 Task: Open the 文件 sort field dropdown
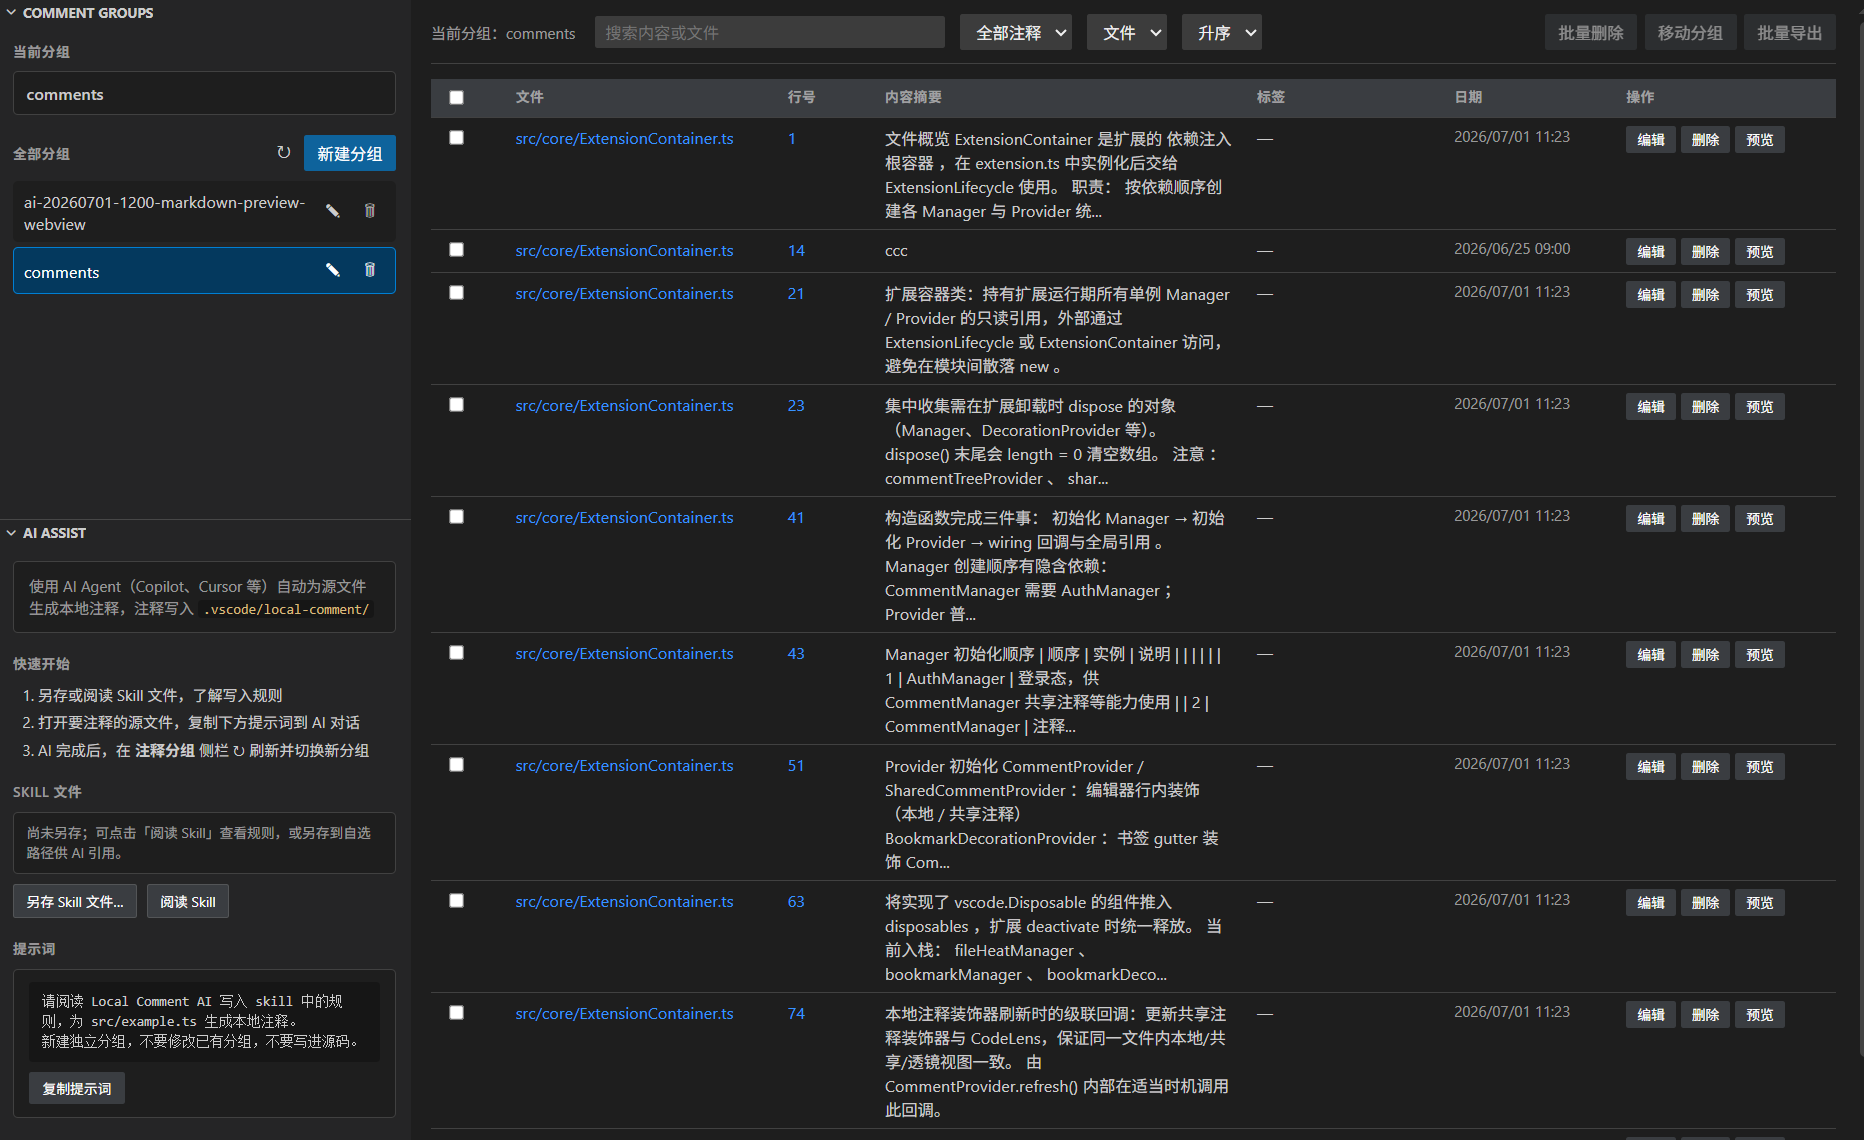point(1126,33)
